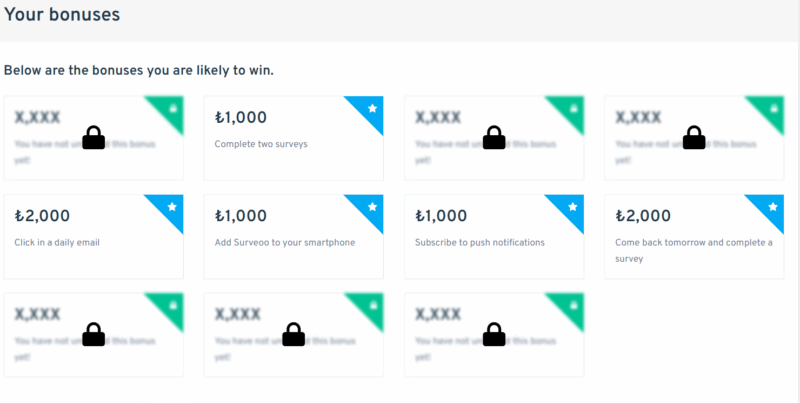Open the Click in a daily email bonus
The width and height of the screenshot is (800, 404).
point(93,237)
